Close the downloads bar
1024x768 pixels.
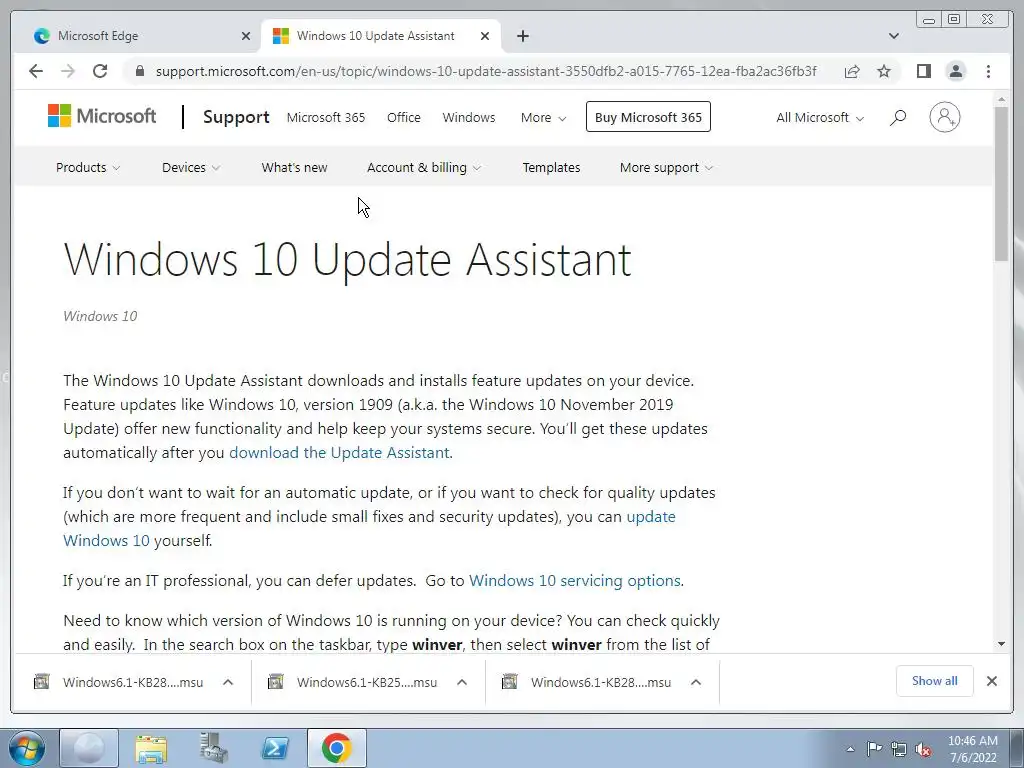coord(991,681)
